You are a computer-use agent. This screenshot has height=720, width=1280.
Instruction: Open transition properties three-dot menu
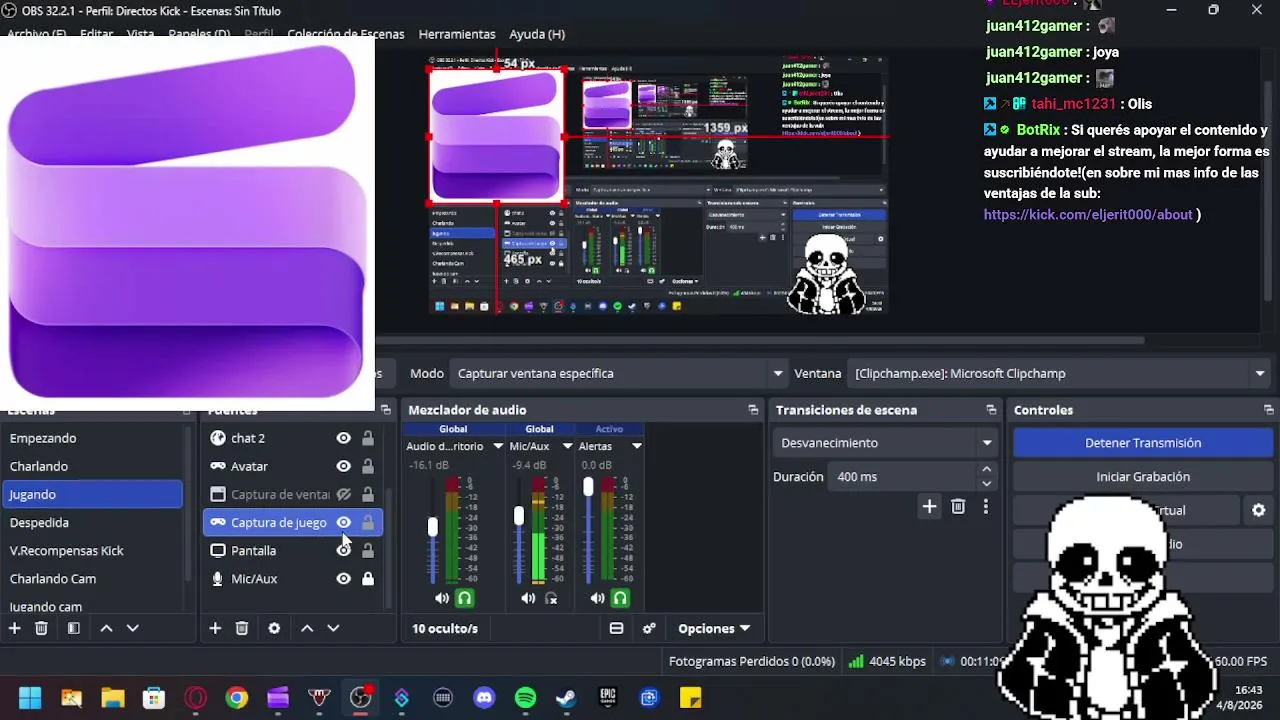[985, 507]
